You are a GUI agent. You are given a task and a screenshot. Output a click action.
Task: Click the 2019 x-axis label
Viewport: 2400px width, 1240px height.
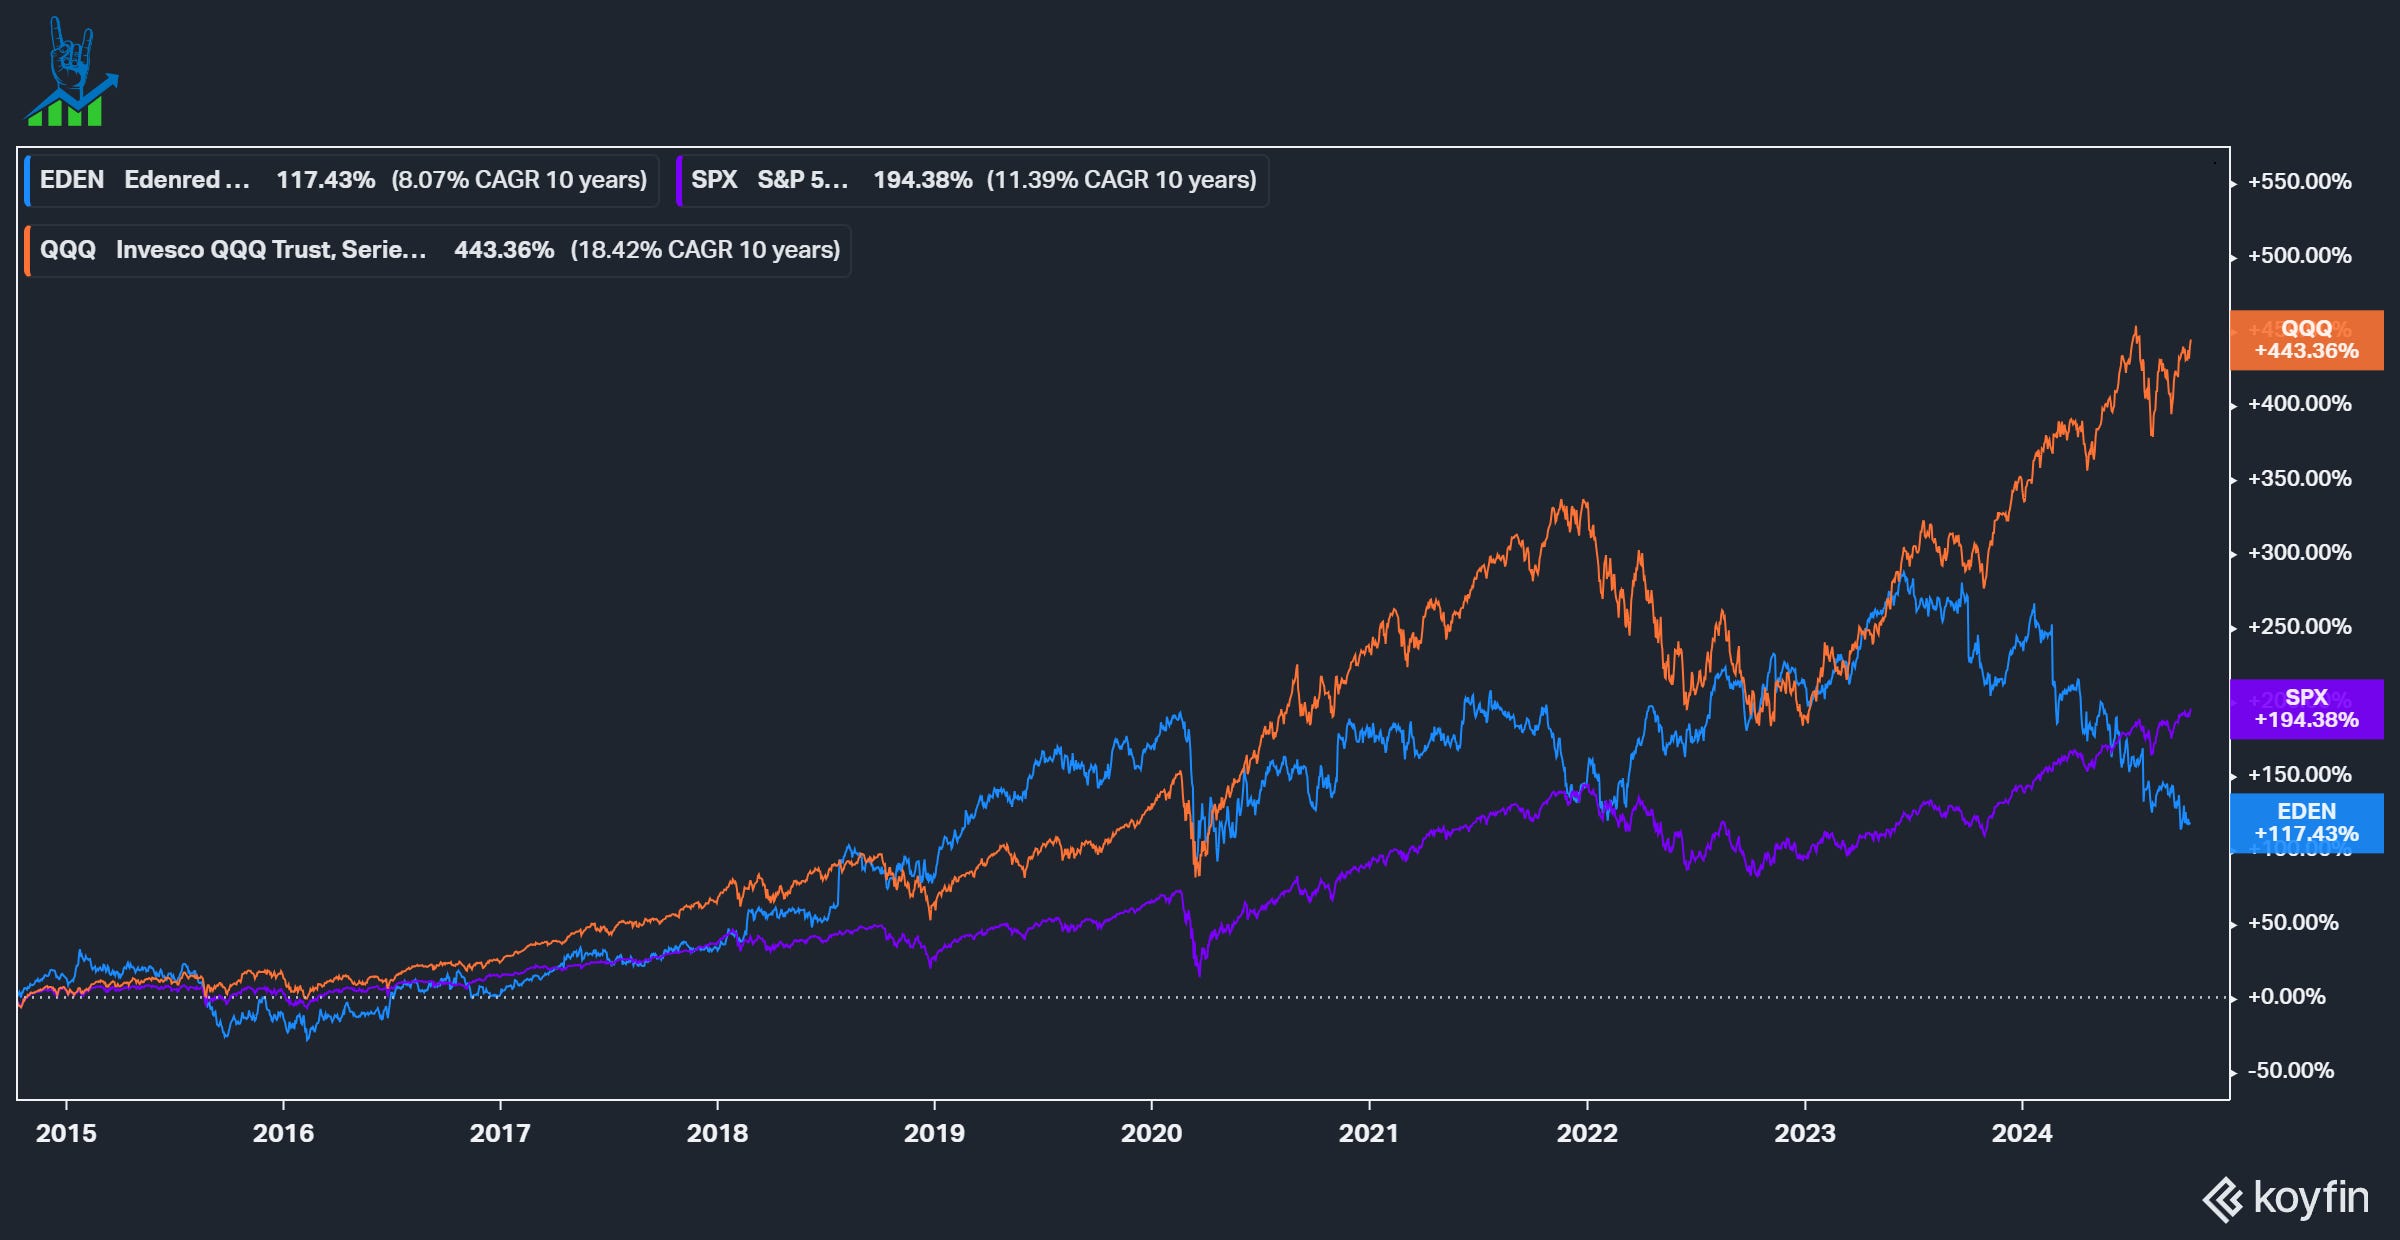tap(934, 1133)
